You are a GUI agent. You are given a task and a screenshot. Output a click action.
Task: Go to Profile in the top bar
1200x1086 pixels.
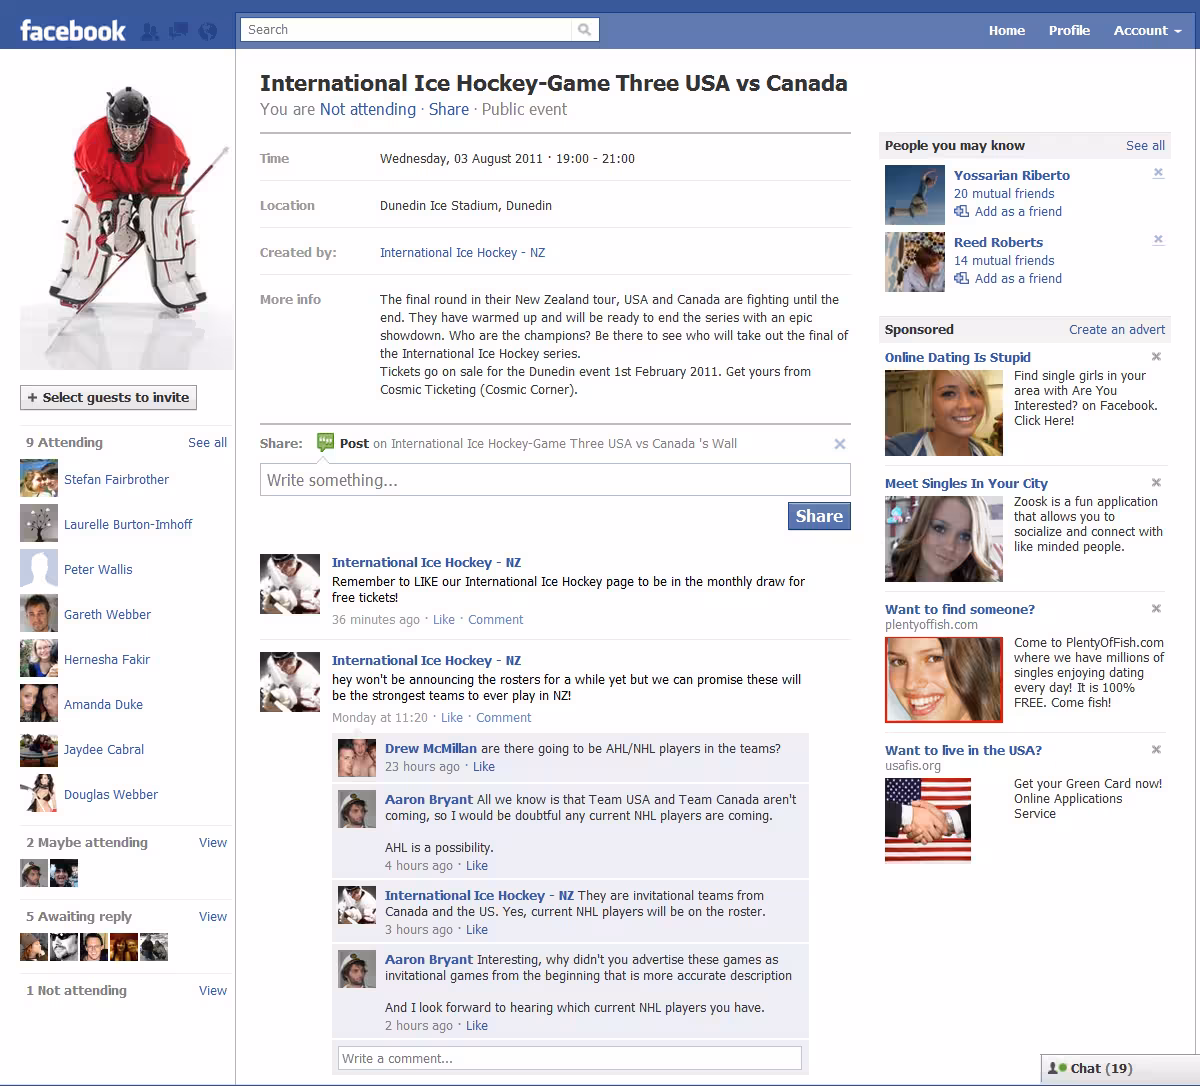(x=1069, y=30)
